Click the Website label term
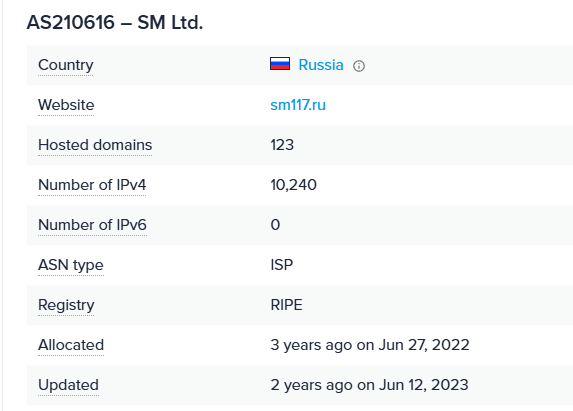This screenshot has height=411, width=573. tap(66, 105)
